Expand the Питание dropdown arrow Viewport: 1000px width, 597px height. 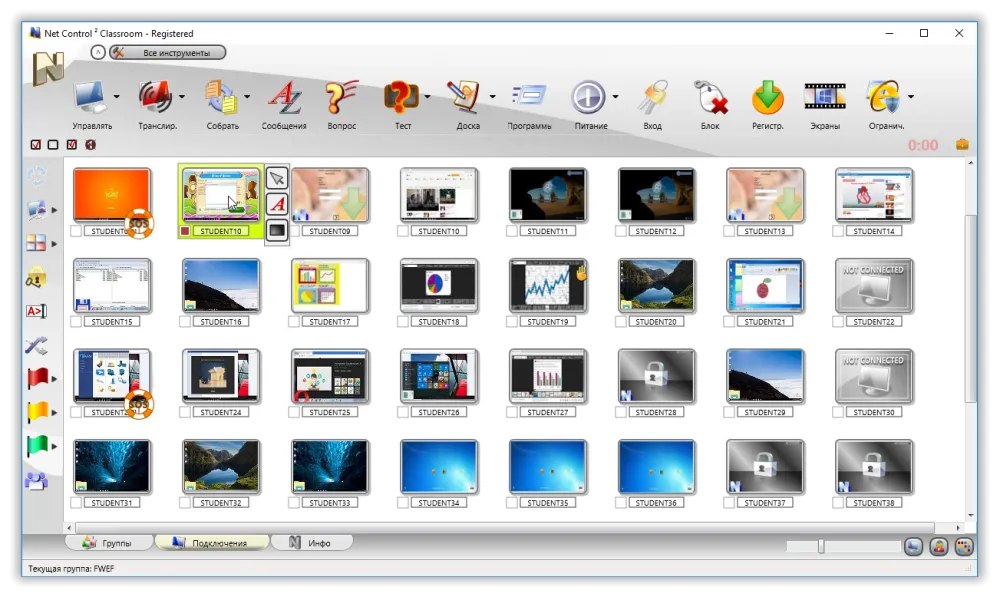(x=615, y=97)
